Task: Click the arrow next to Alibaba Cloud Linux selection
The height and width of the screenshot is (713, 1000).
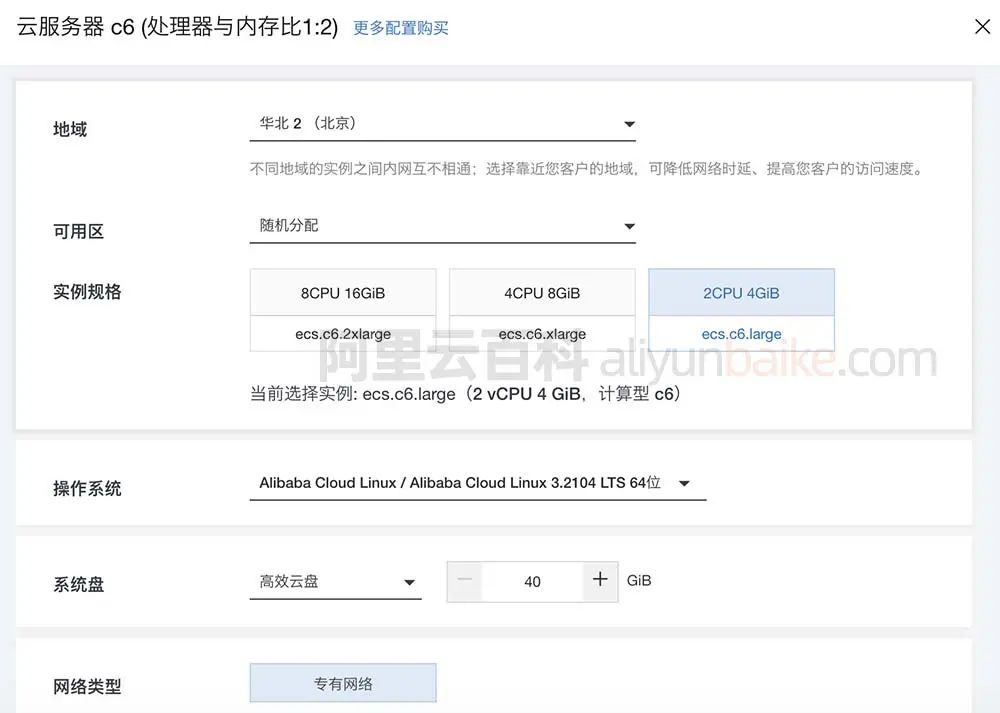Action: click(684, 482)
